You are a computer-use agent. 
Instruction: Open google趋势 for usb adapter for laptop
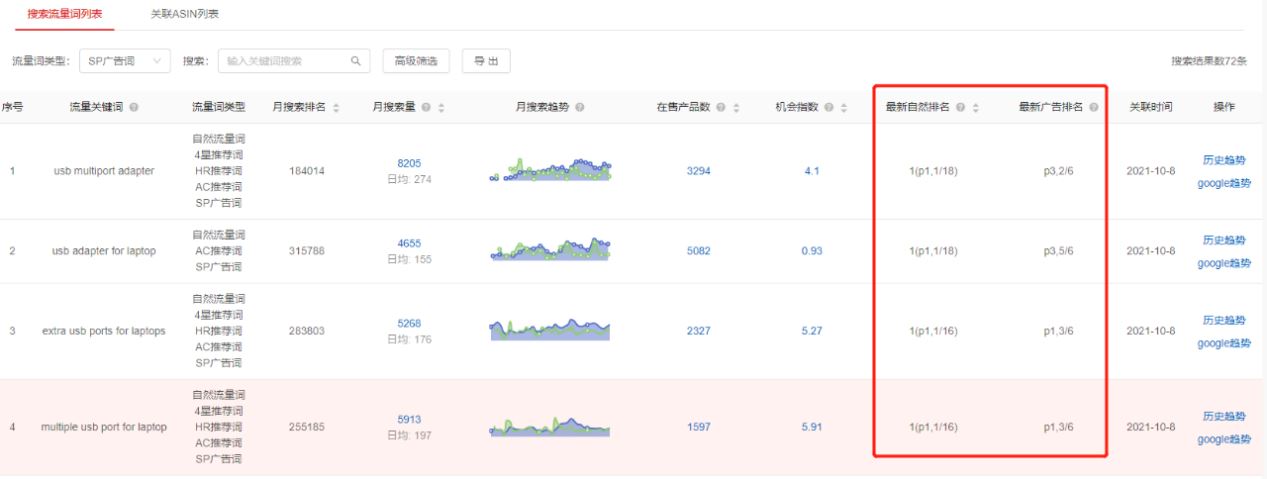(x=1224, y=263)
